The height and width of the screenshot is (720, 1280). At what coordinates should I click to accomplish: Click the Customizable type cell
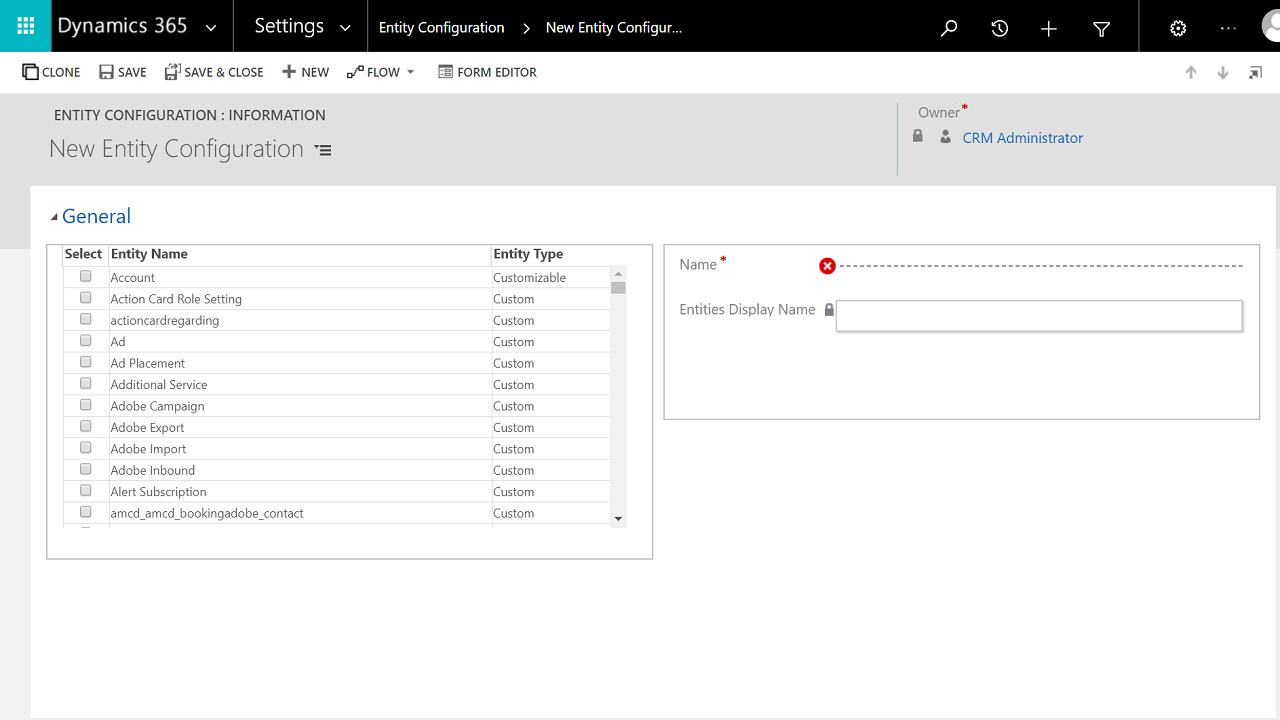(529, 278)
